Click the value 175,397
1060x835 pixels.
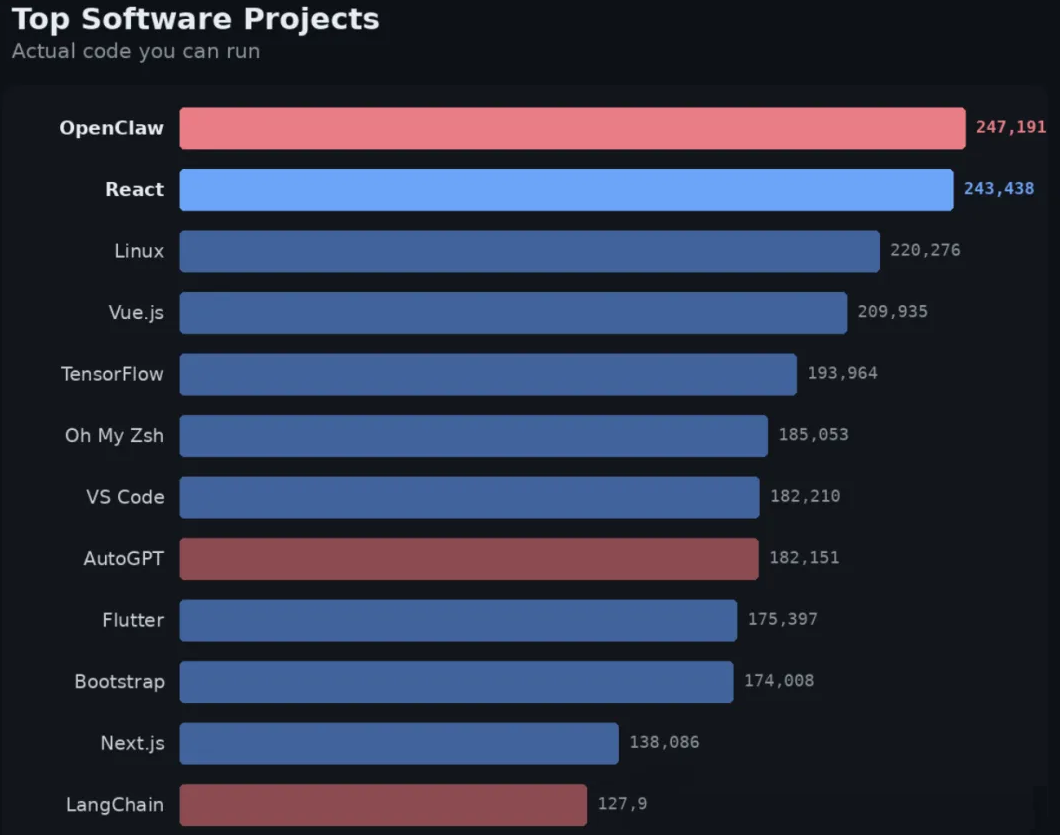pyautogui.click(x=782, y=619)
